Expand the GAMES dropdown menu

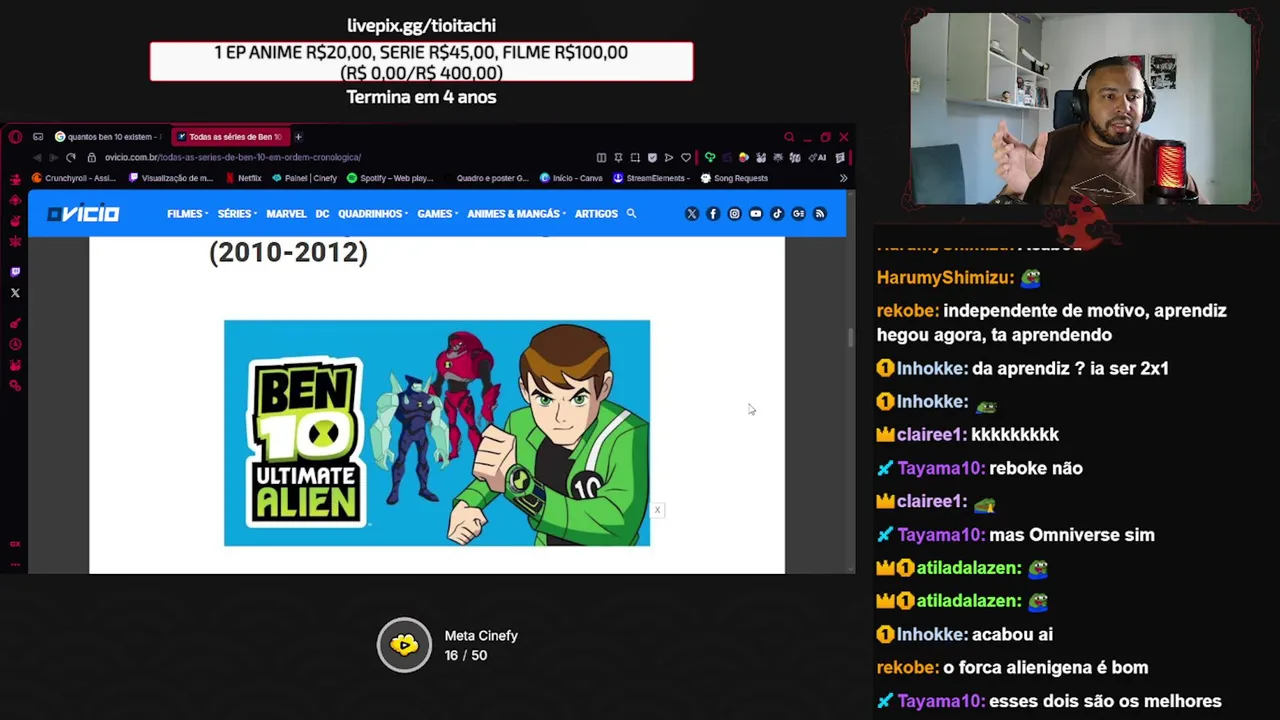[x=438, y=214]
